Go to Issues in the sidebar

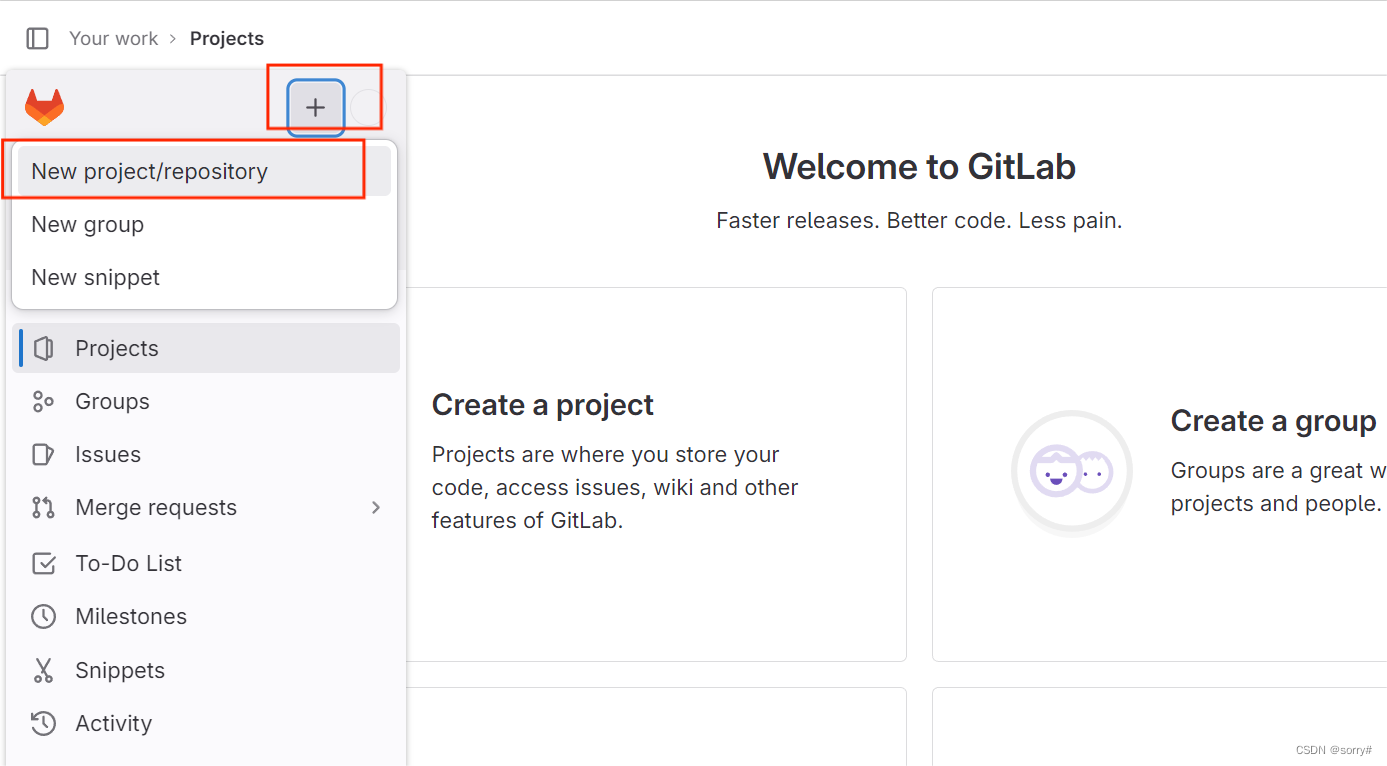(206, 454)
